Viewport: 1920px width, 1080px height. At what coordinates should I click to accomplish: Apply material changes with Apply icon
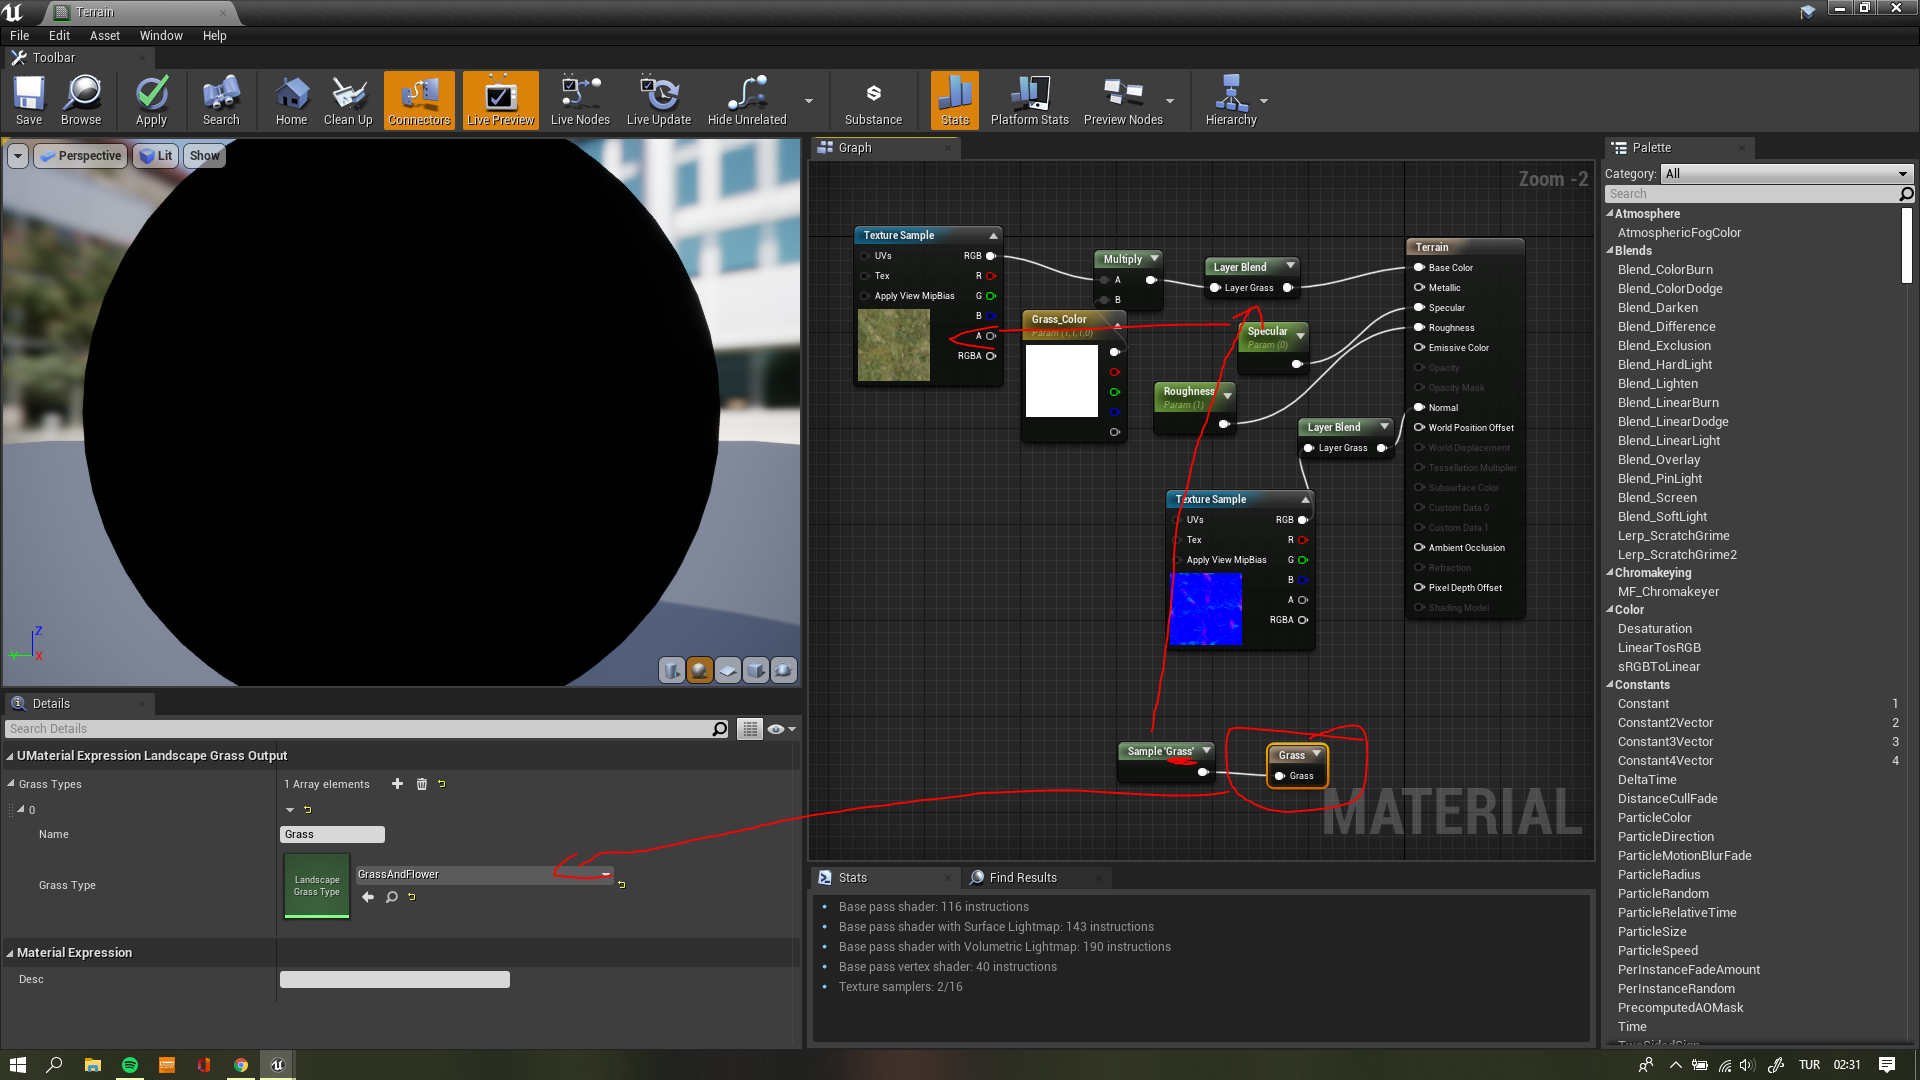point(151,100)
